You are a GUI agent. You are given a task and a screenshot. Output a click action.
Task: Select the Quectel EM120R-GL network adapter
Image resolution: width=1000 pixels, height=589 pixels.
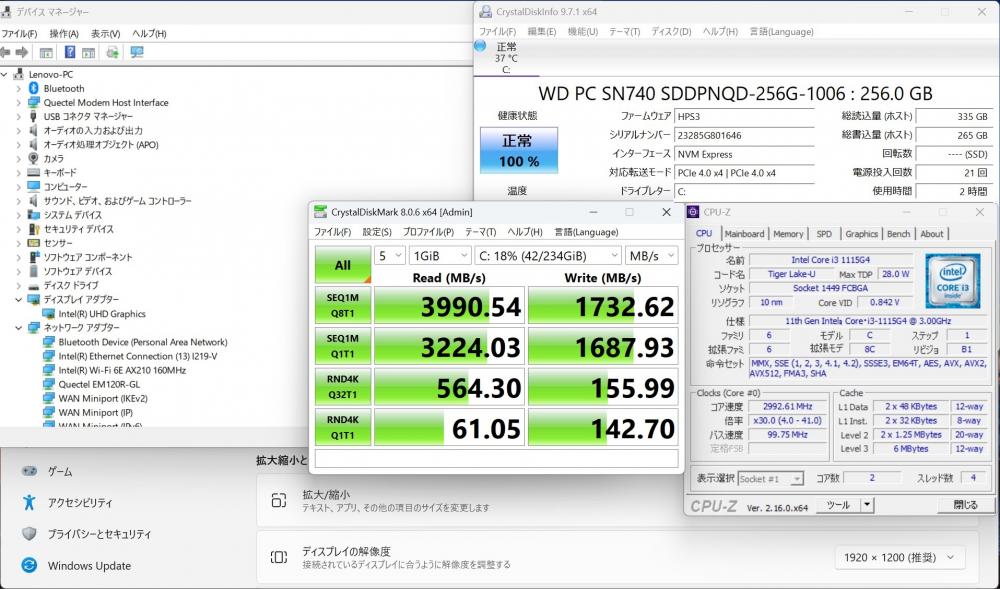pos(99,384)
